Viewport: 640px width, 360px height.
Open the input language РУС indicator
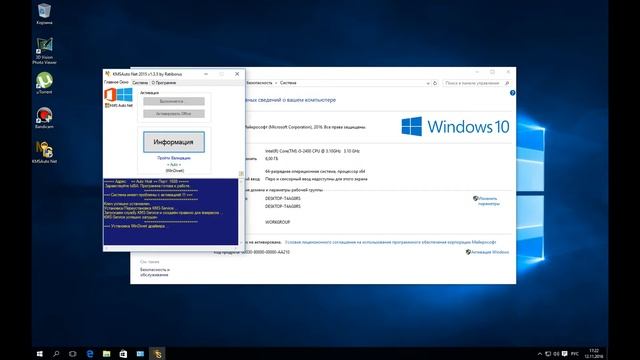coord(575,354)
